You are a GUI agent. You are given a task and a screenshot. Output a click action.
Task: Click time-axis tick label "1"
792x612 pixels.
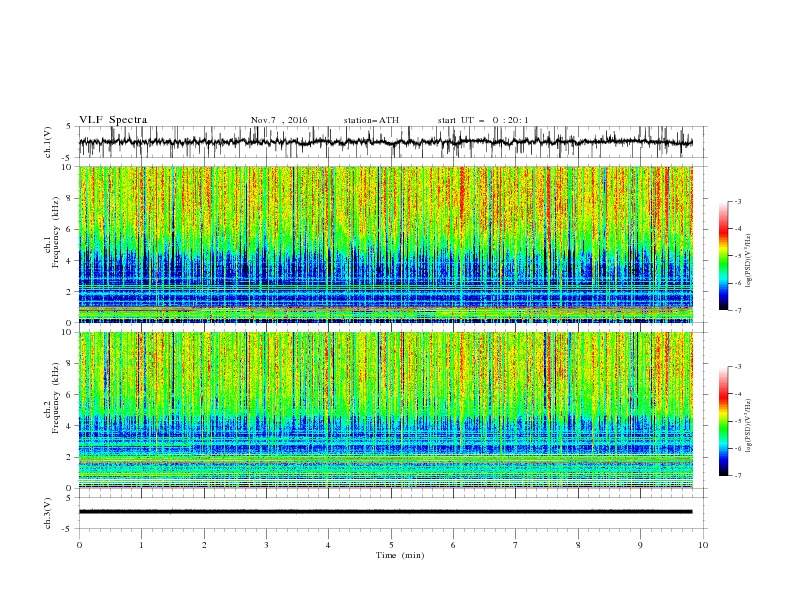coord(141,545)
